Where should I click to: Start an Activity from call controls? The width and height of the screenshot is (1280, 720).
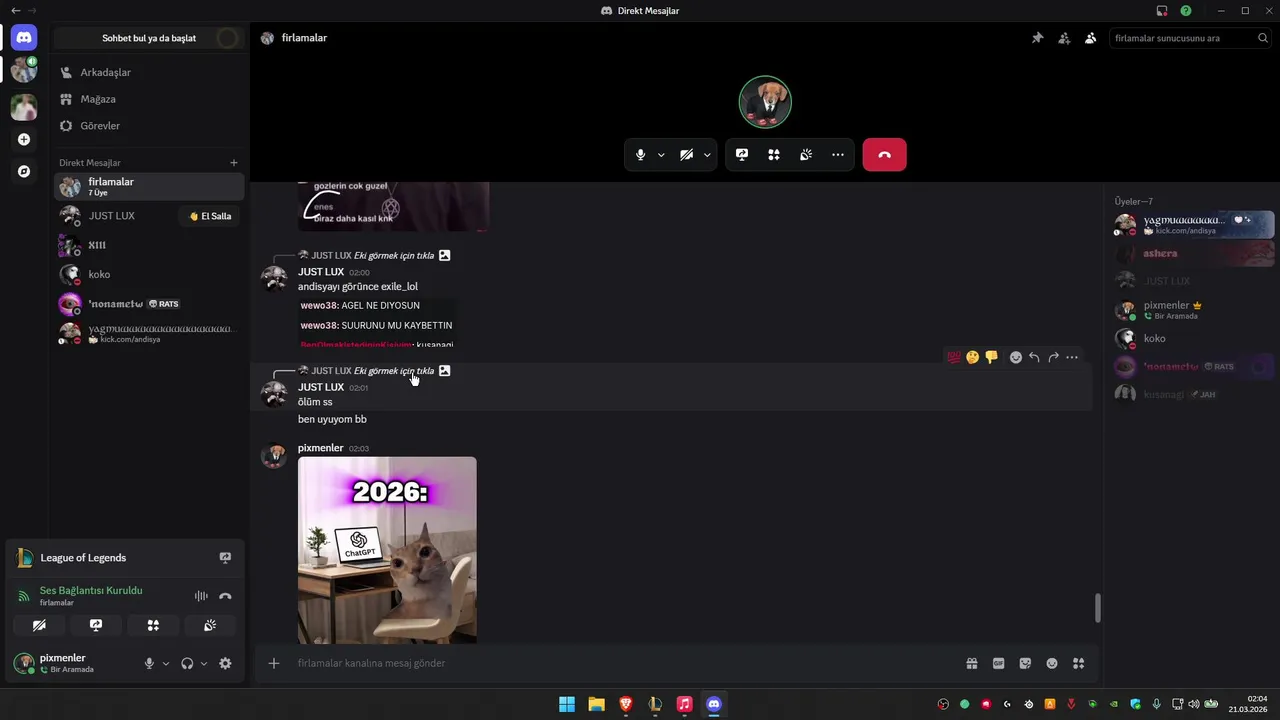click(774, 155)
